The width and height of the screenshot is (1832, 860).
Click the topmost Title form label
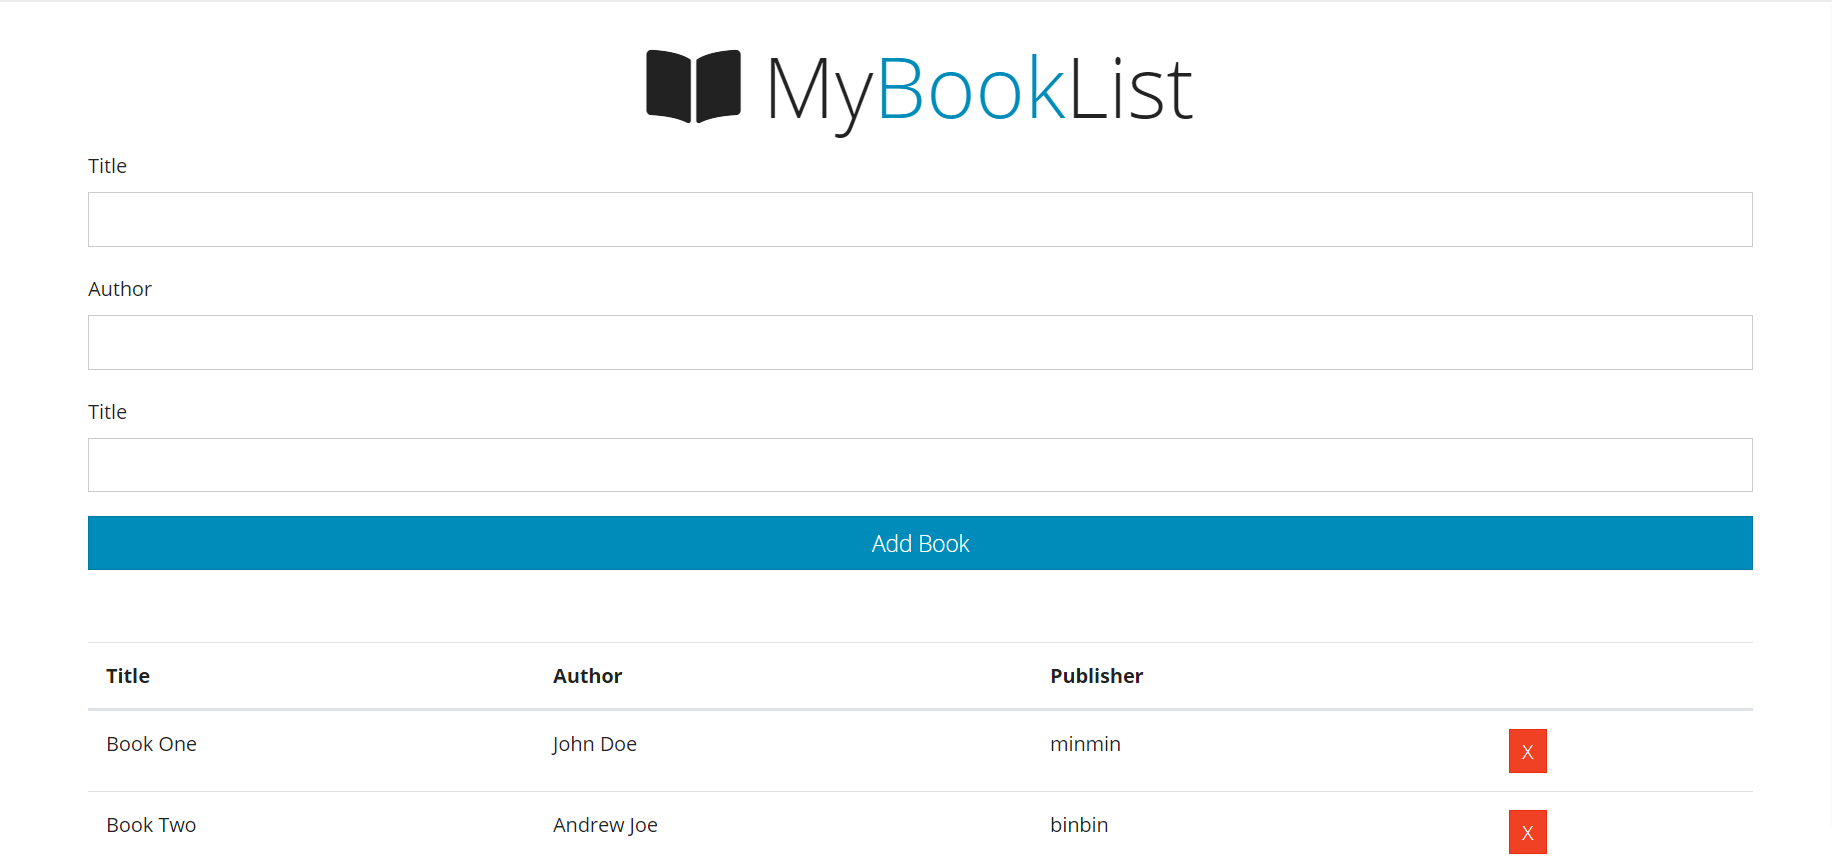point(107,166)
